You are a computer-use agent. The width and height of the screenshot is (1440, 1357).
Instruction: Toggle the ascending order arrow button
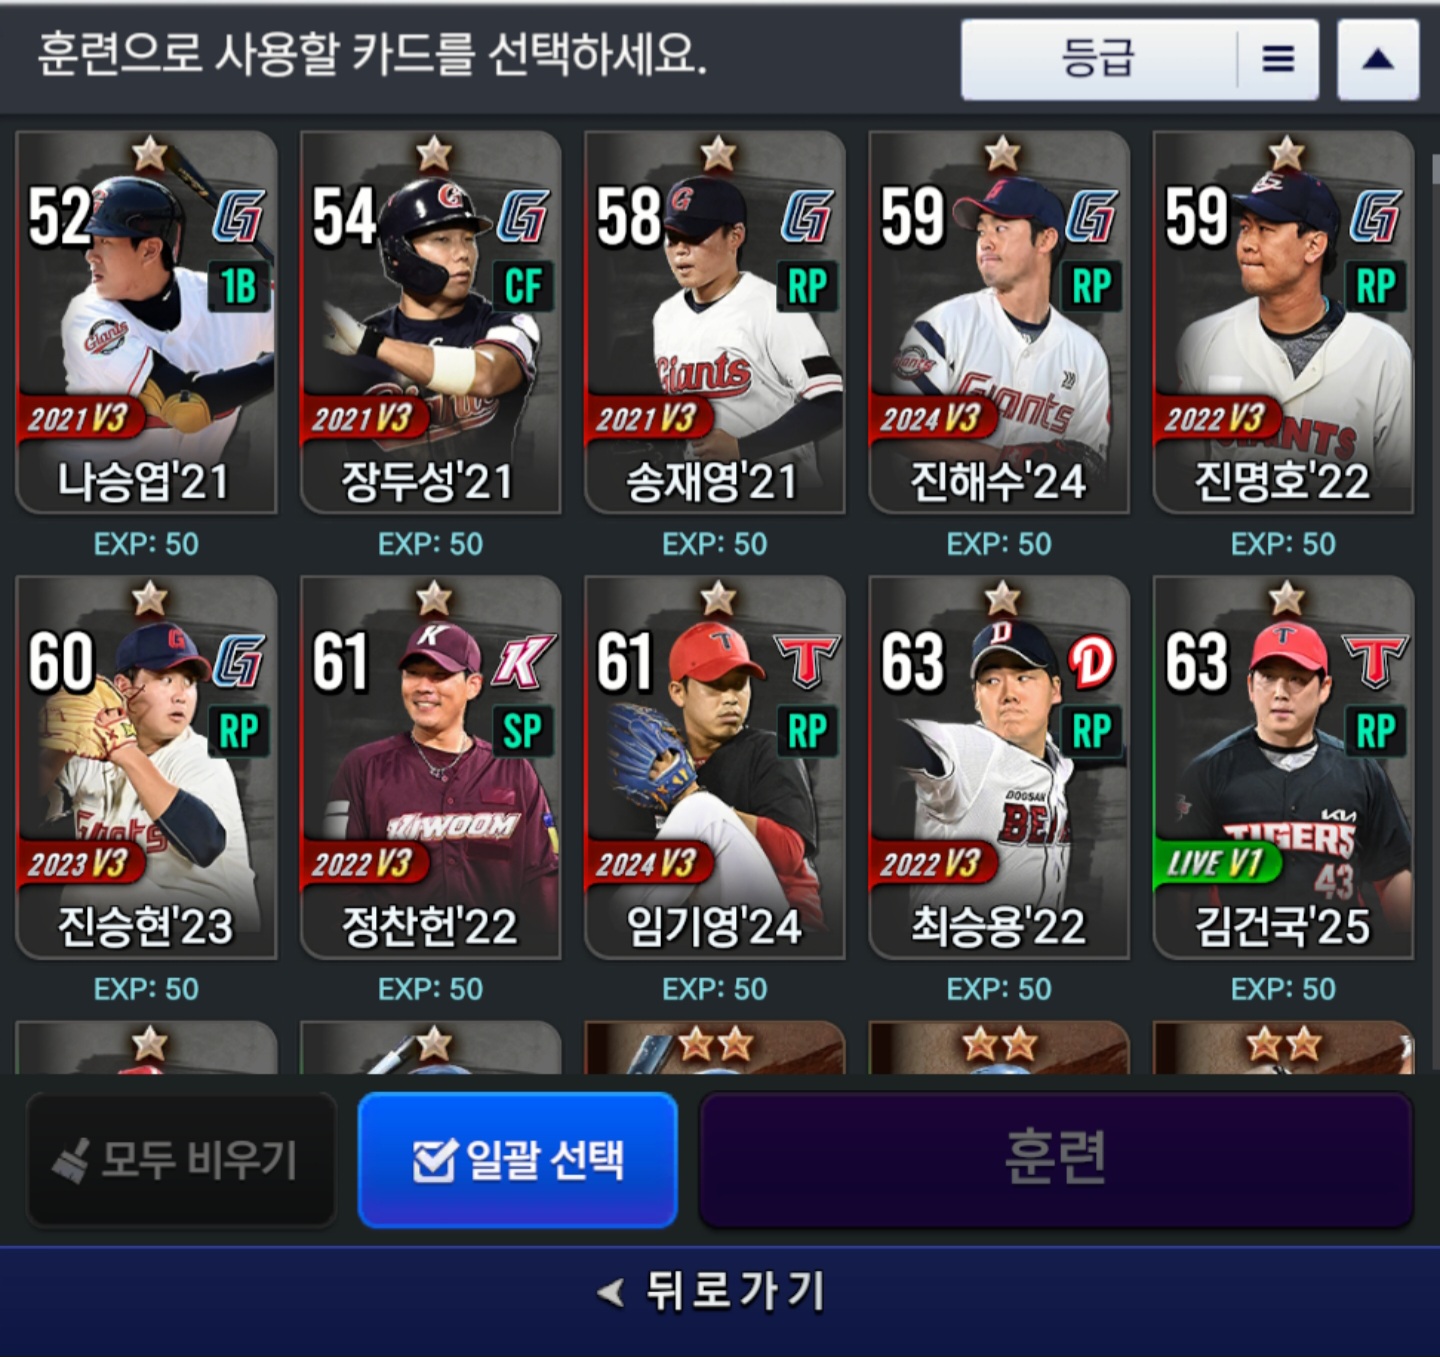[1378, 59]
